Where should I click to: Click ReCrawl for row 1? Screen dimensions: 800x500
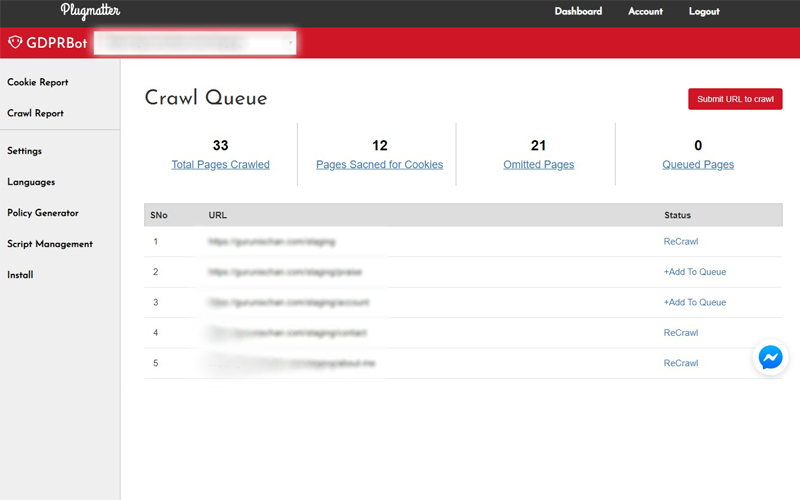[680, 242]
